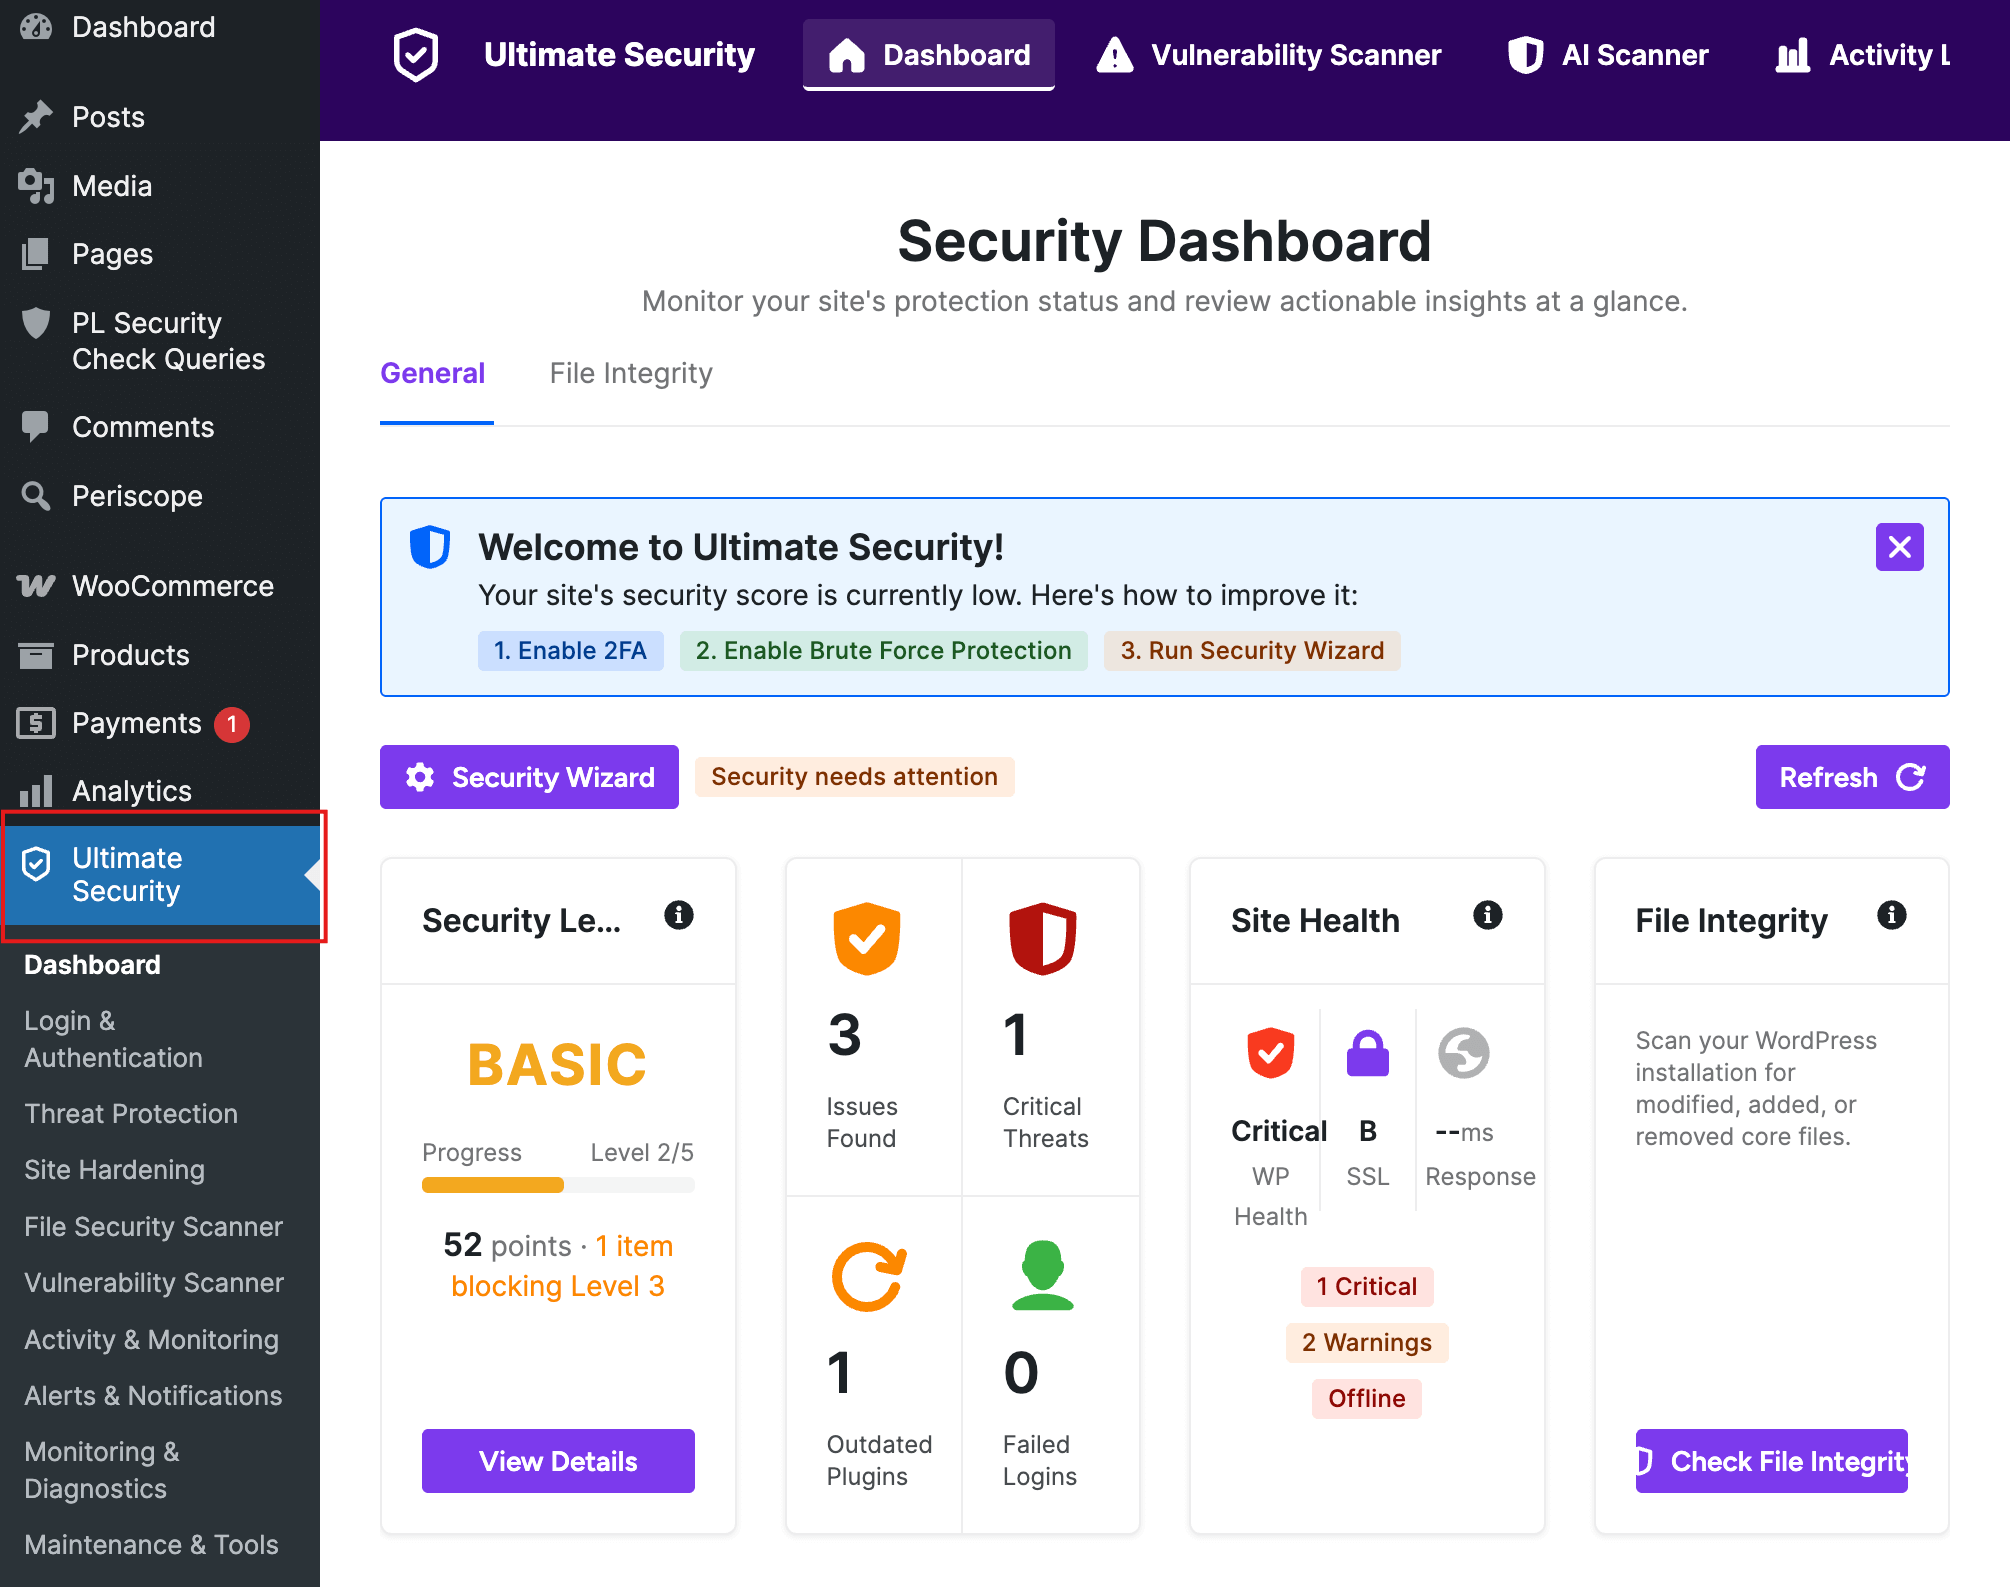2010x1587 pixels.
Task: Click the purple SSL lock icon
Action: pos(1367,1053)
